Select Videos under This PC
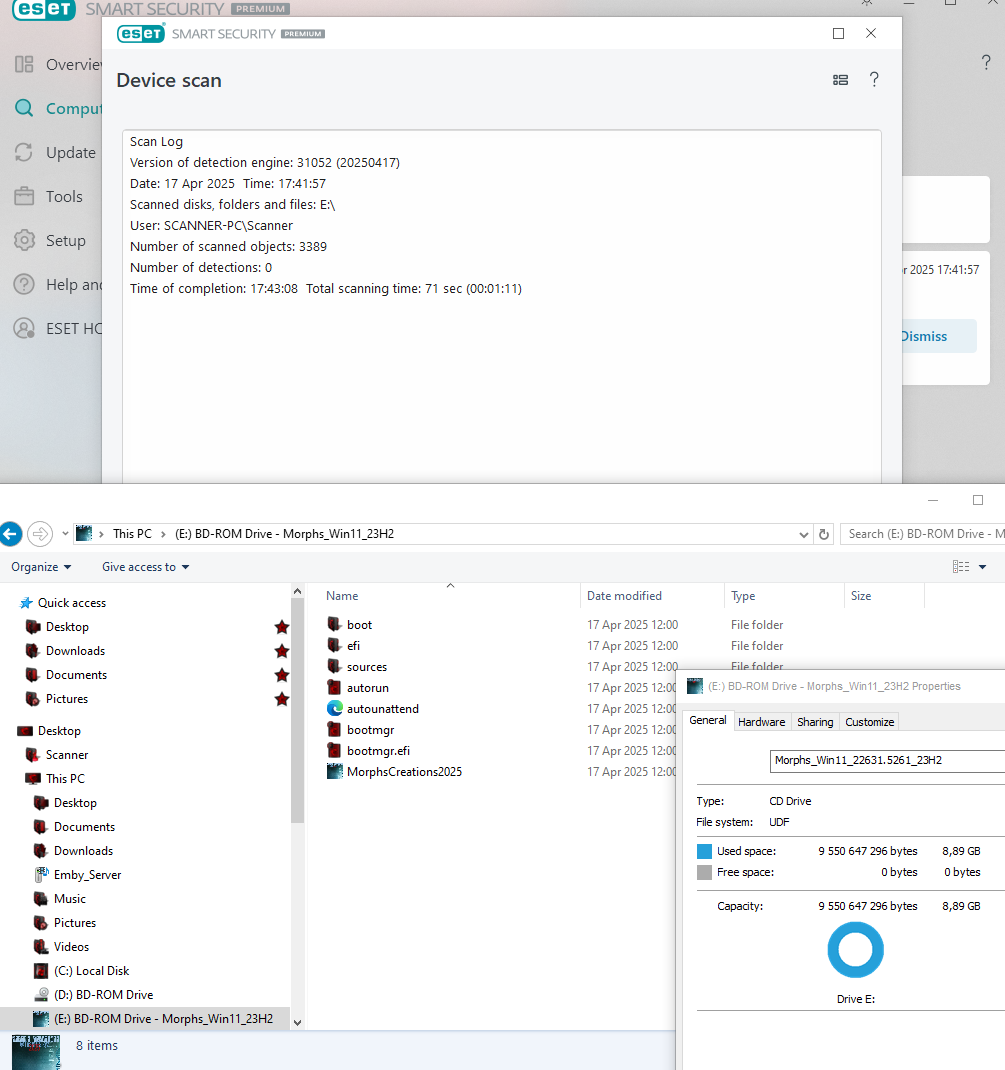Screen dimensions: 1005x1070 tap(71, 946)
